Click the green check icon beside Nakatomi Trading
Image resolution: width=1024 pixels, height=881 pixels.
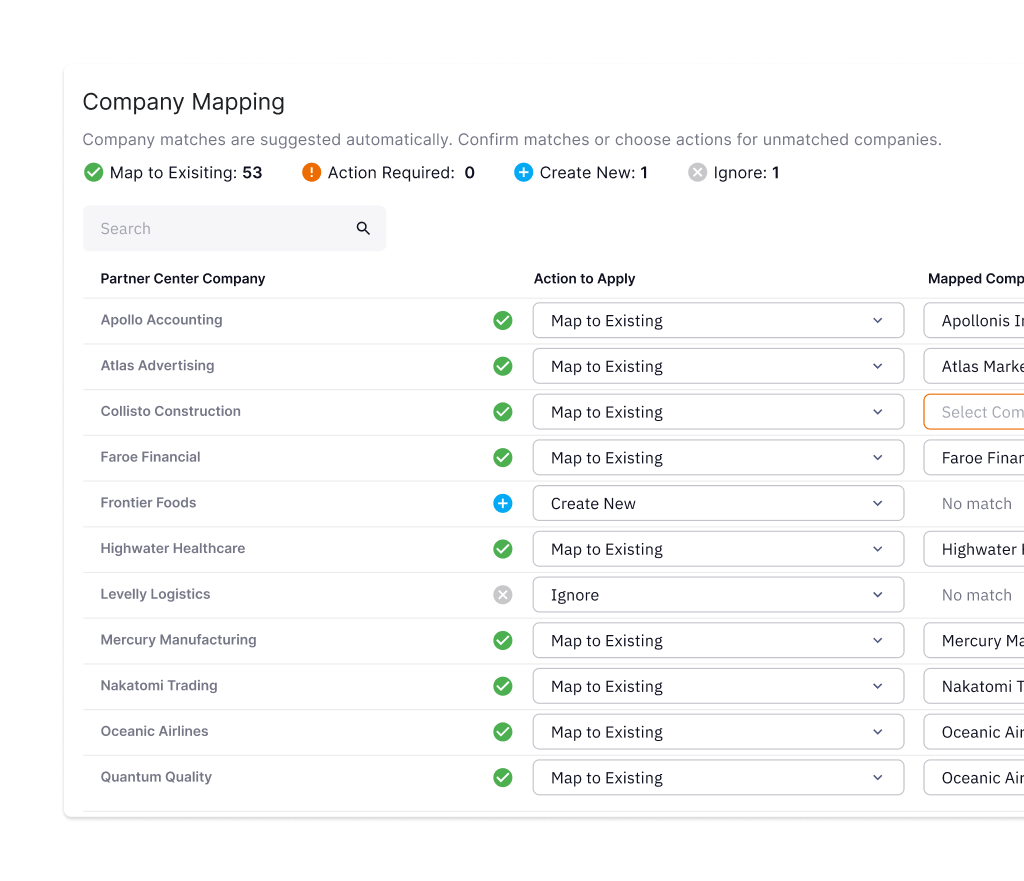tap(503, 686)
